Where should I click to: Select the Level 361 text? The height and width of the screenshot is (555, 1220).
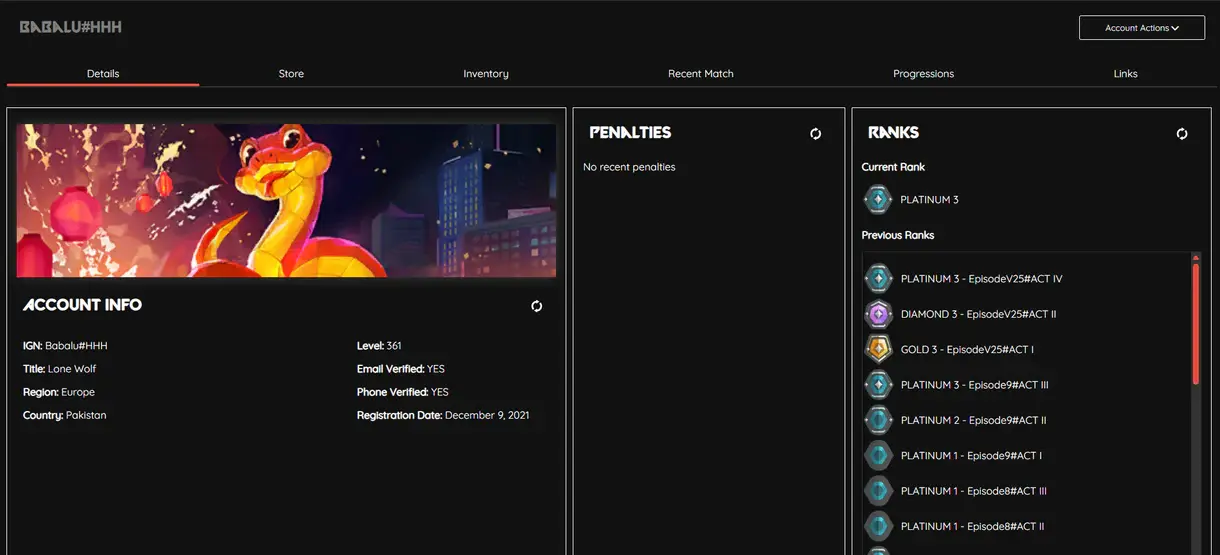click(379, 346)
